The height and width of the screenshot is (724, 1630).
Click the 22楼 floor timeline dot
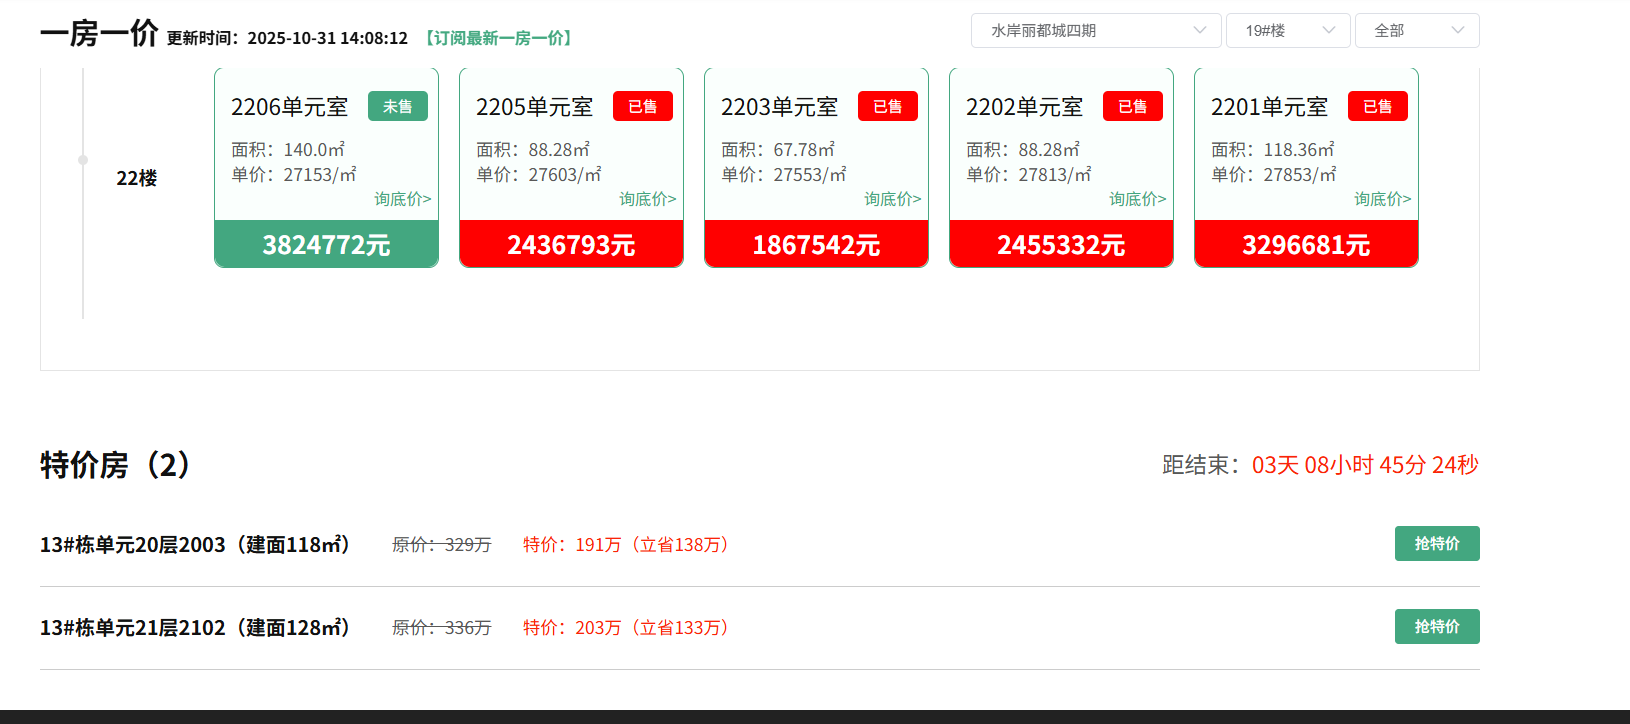[x=83, y=160]
